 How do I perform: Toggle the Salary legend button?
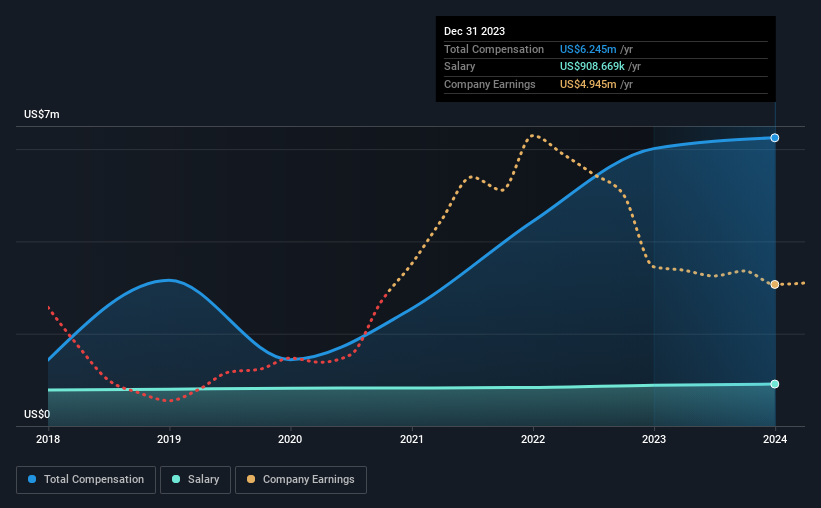[x=195, y=480]
